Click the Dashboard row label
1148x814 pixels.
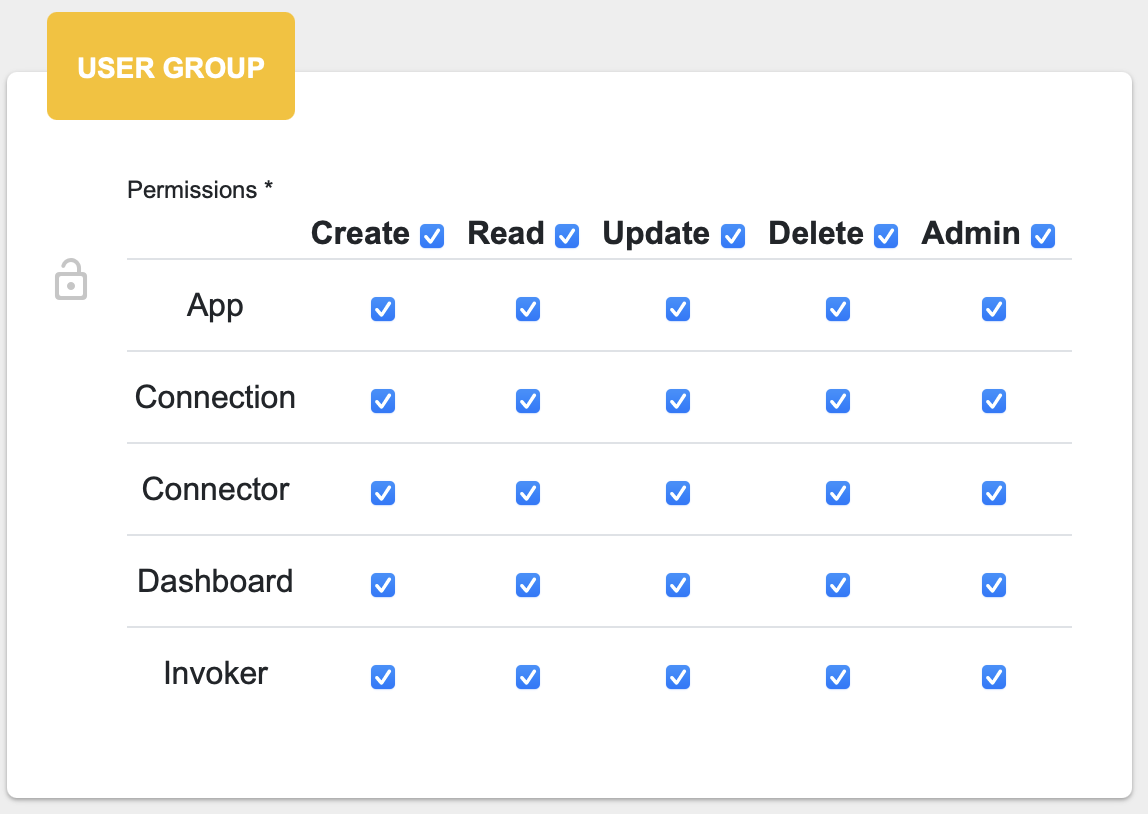[x=215, y=581]
